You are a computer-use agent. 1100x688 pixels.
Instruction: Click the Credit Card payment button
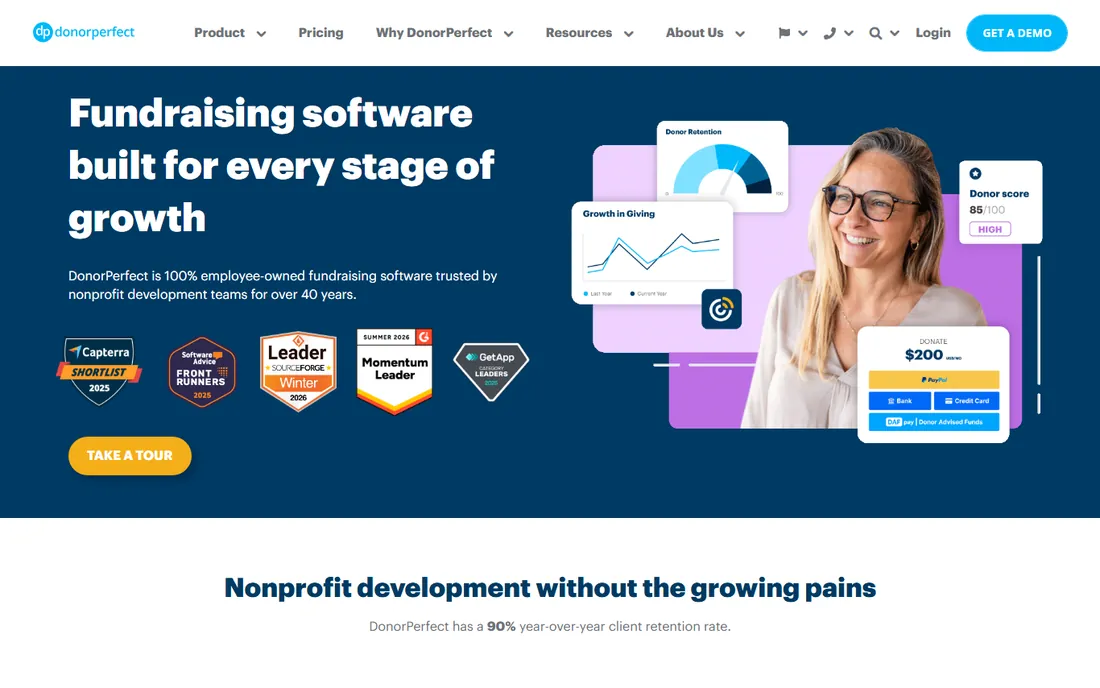[967, 401]
